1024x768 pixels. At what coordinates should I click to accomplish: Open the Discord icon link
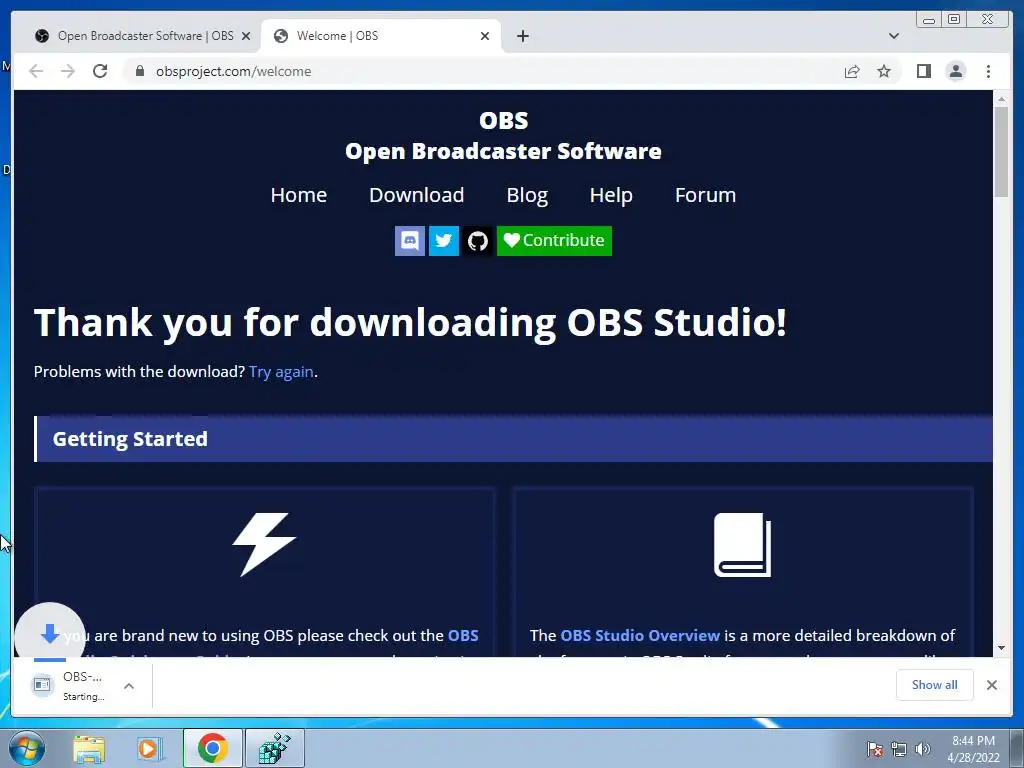tap(409, 241)
